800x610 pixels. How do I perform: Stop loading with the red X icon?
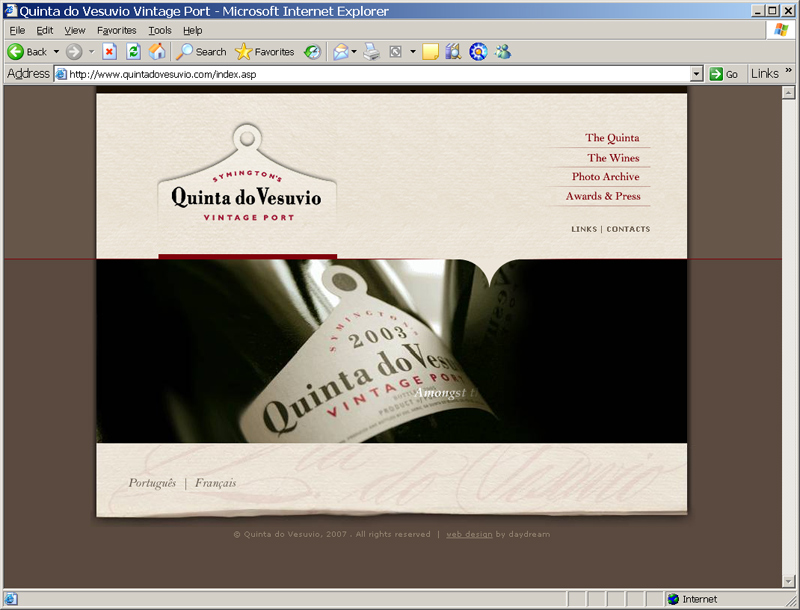pyautogui.click(x=109, y=52)
